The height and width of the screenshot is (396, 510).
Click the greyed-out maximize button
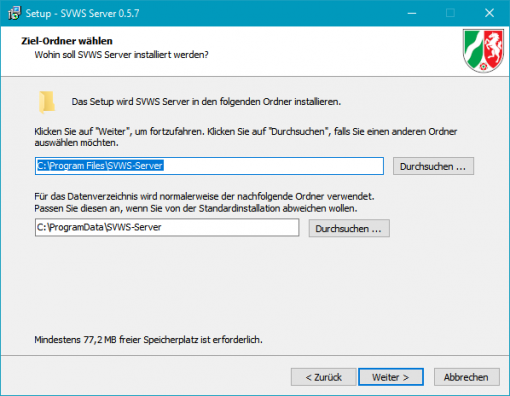(450, 13)
